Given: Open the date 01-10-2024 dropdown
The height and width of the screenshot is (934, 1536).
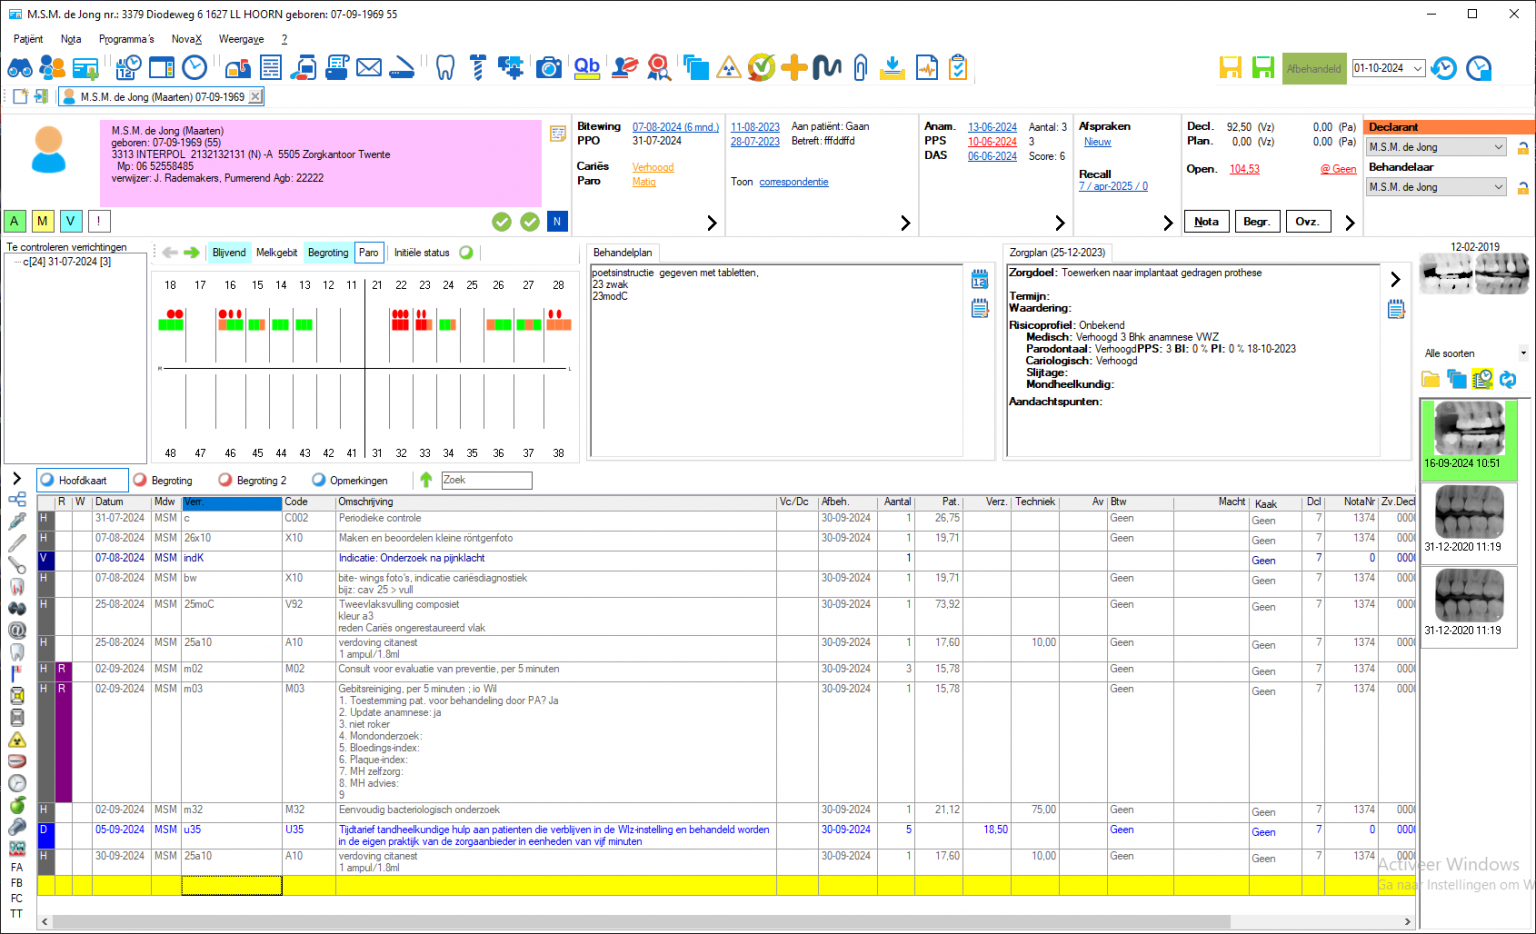Looking at the screenshot, I should (1416, 68).
